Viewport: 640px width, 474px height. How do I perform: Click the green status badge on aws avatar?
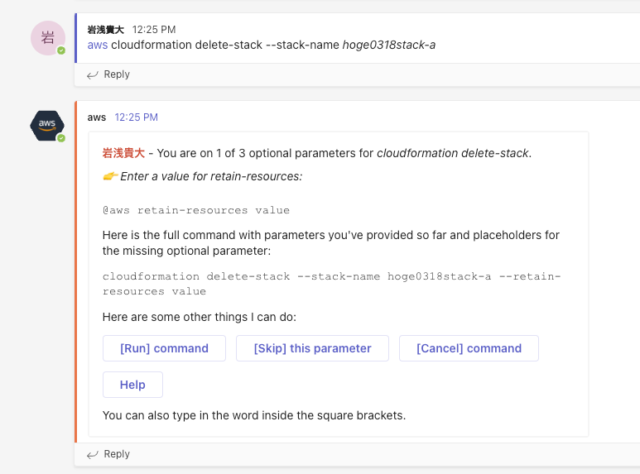coord(61,138)
